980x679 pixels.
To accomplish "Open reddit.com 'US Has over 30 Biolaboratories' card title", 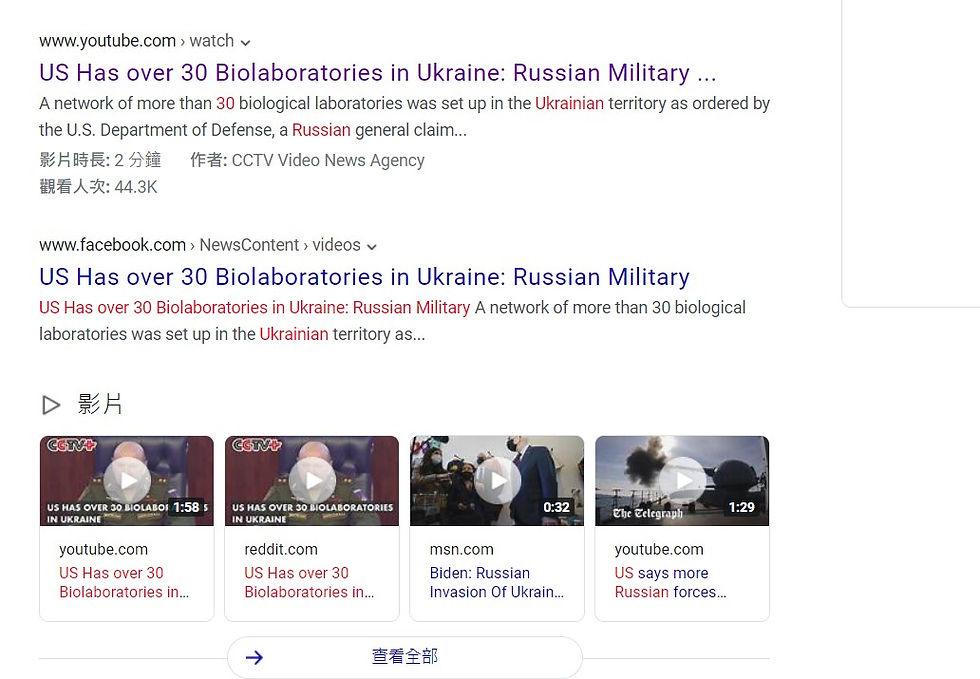I will pos(309,583).
